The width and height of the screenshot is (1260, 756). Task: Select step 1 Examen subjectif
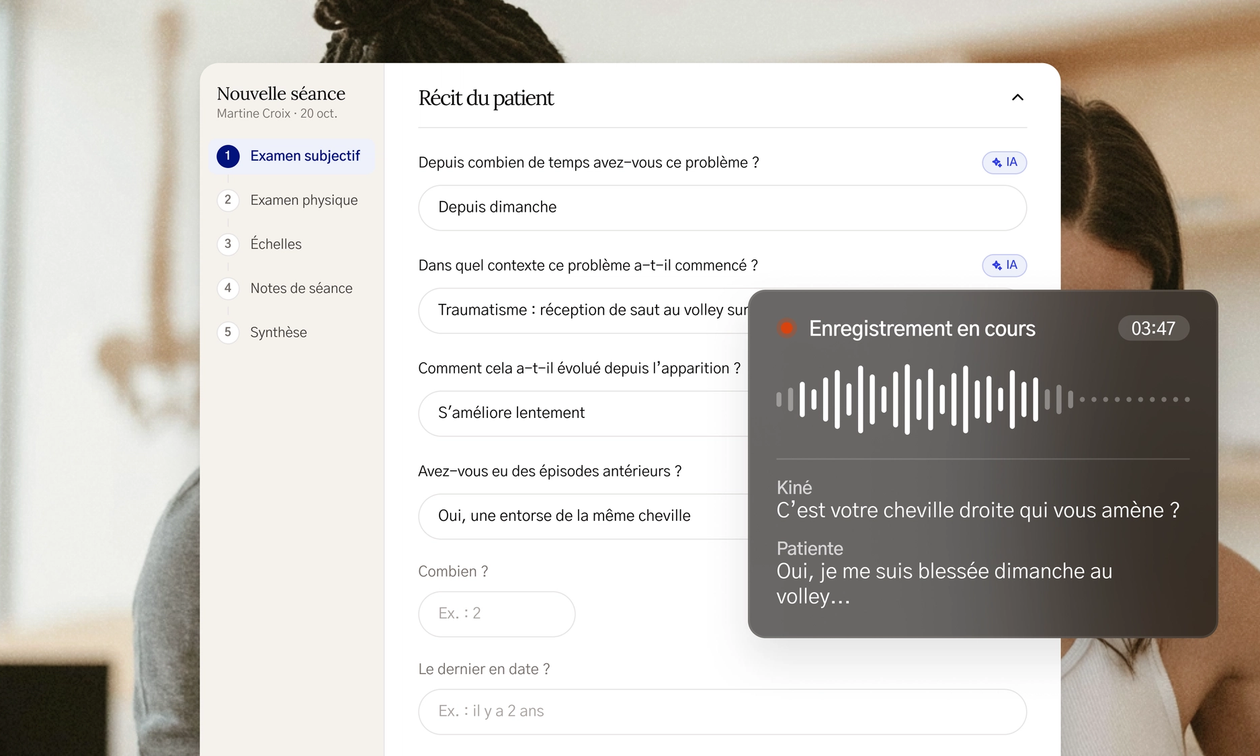point(292,156)
